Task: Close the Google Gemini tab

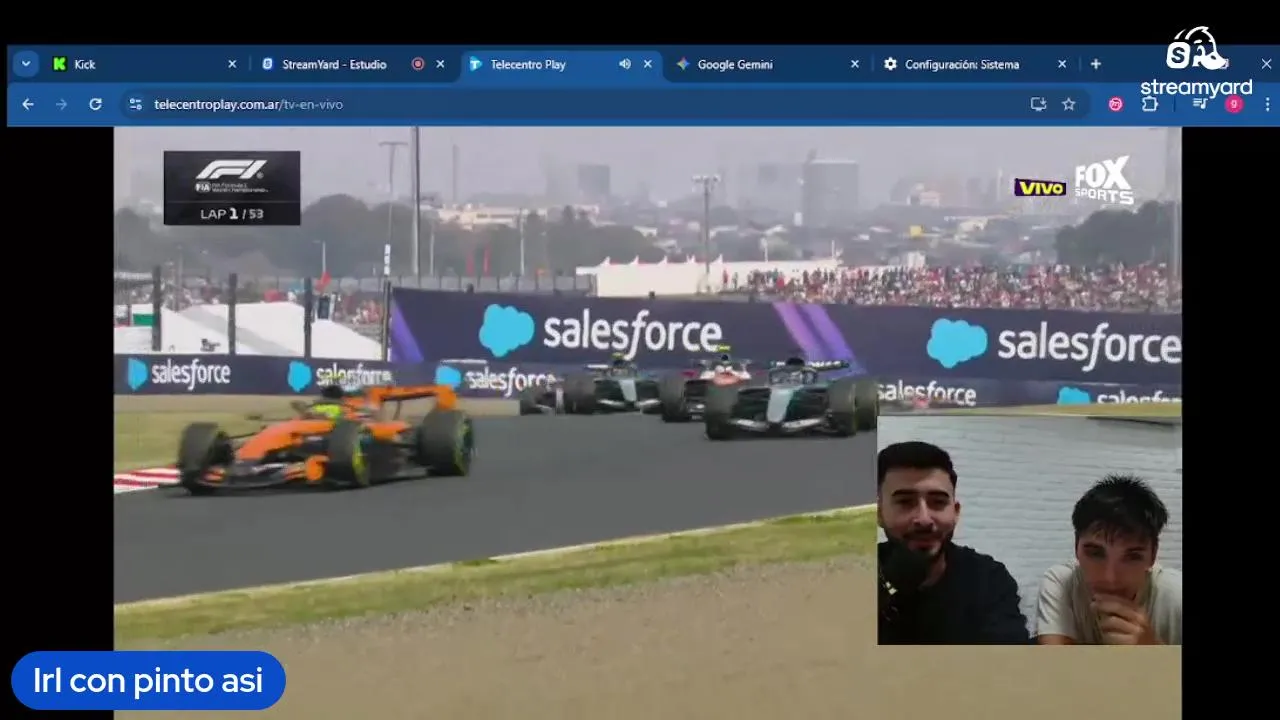Action: [x=854, y=64]
